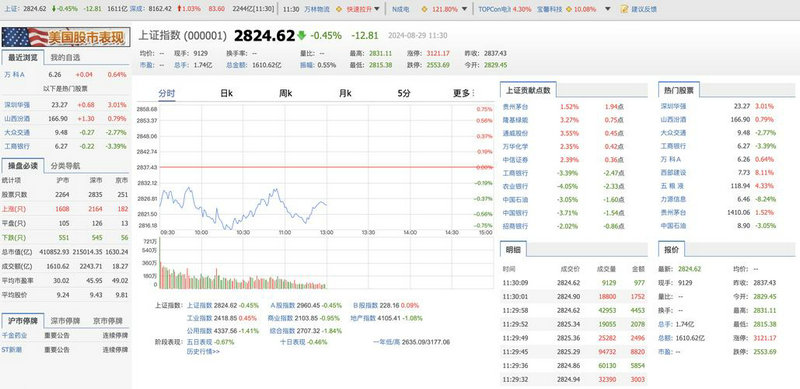
Task: Select the 报价 tab
Action: tap(671, 250)
